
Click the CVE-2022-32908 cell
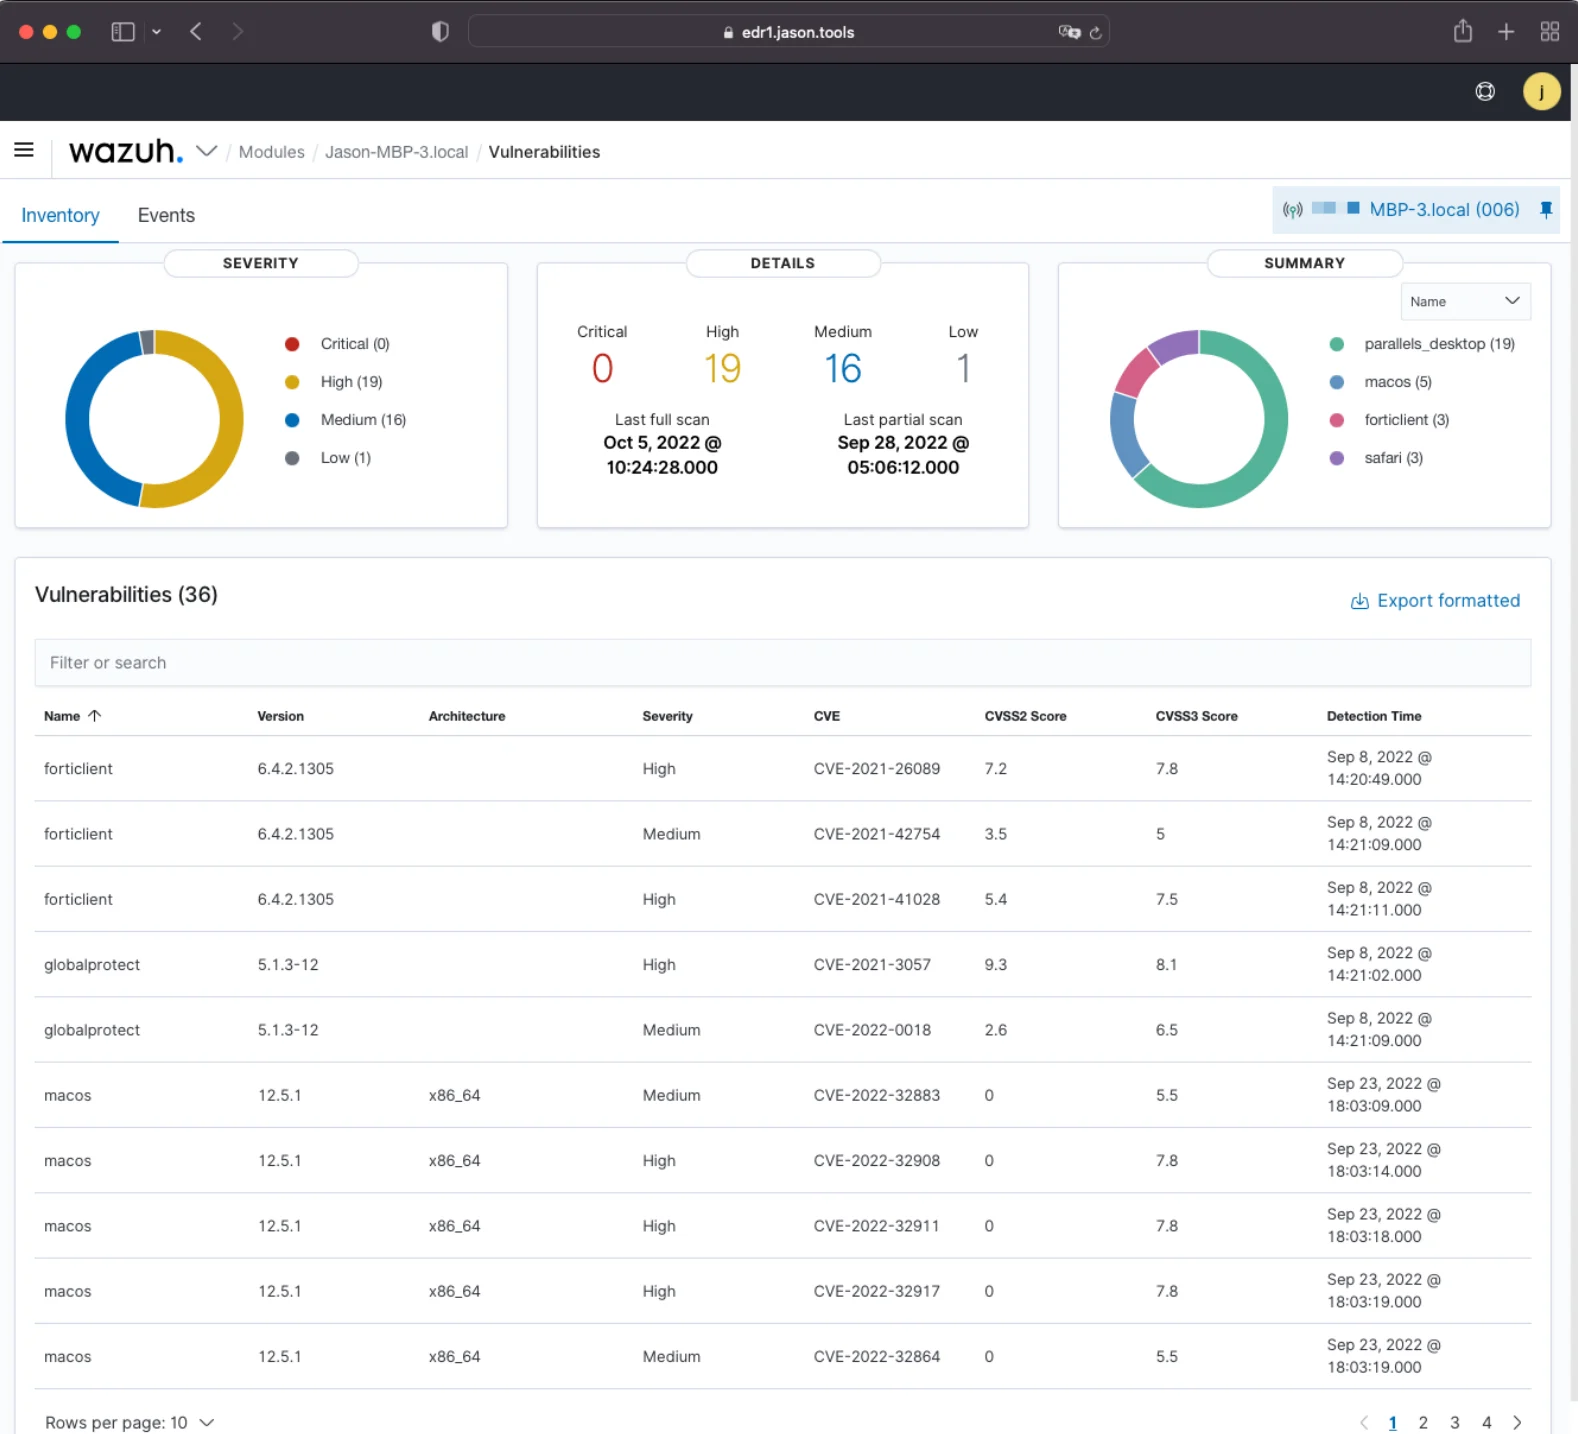pyautogui.click(x=877, y=1161)
